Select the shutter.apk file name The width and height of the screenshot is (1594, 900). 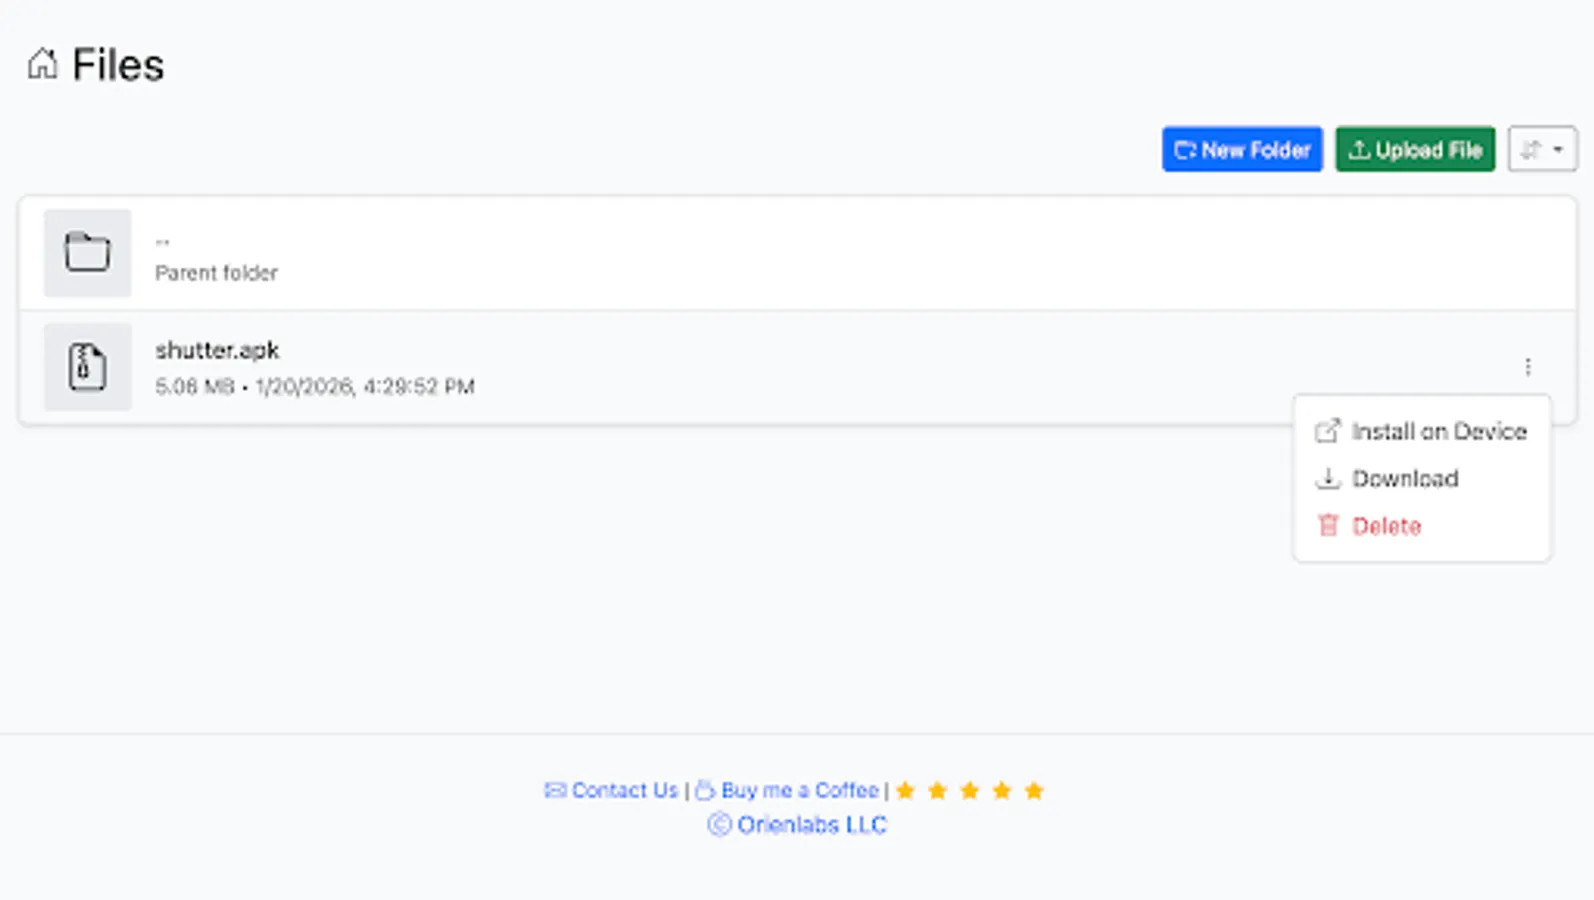[217, 350]
